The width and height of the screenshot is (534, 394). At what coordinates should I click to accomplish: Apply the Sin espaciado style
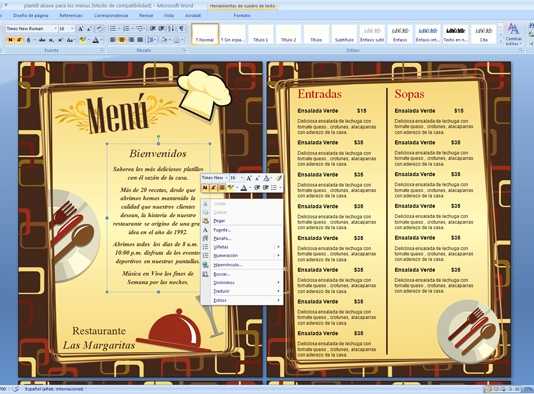233,33
